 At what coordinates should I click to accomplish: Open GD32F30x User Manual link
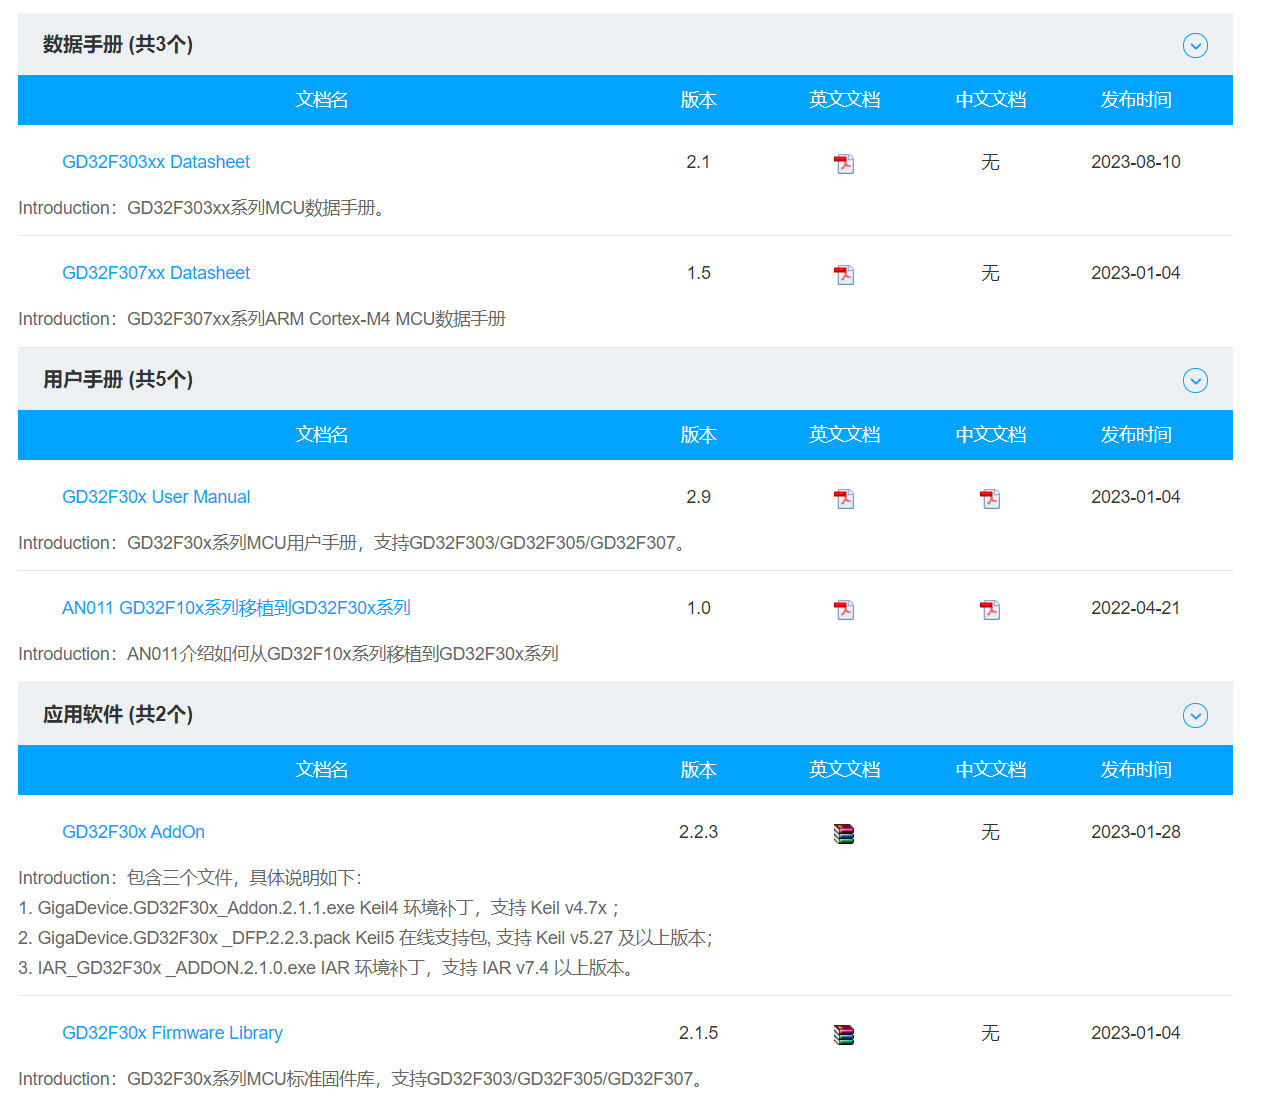[x=156, y=497]
